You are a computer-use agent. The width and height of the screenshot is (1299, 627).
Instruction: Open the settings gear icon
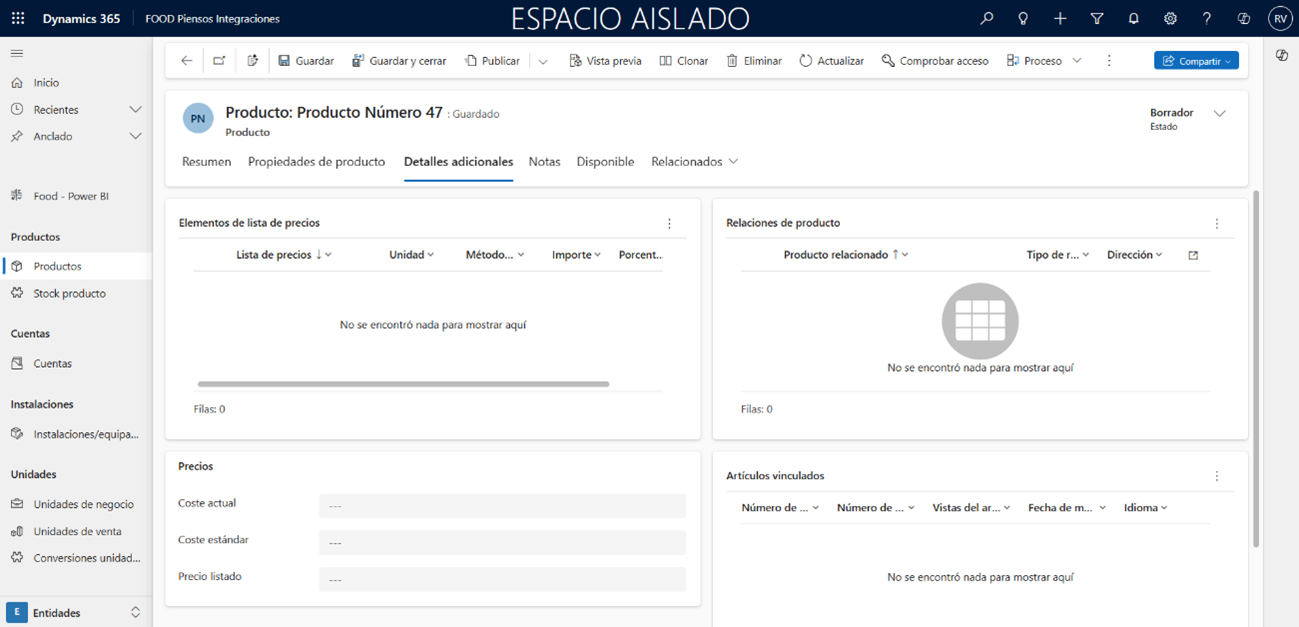click(1170, 18)
